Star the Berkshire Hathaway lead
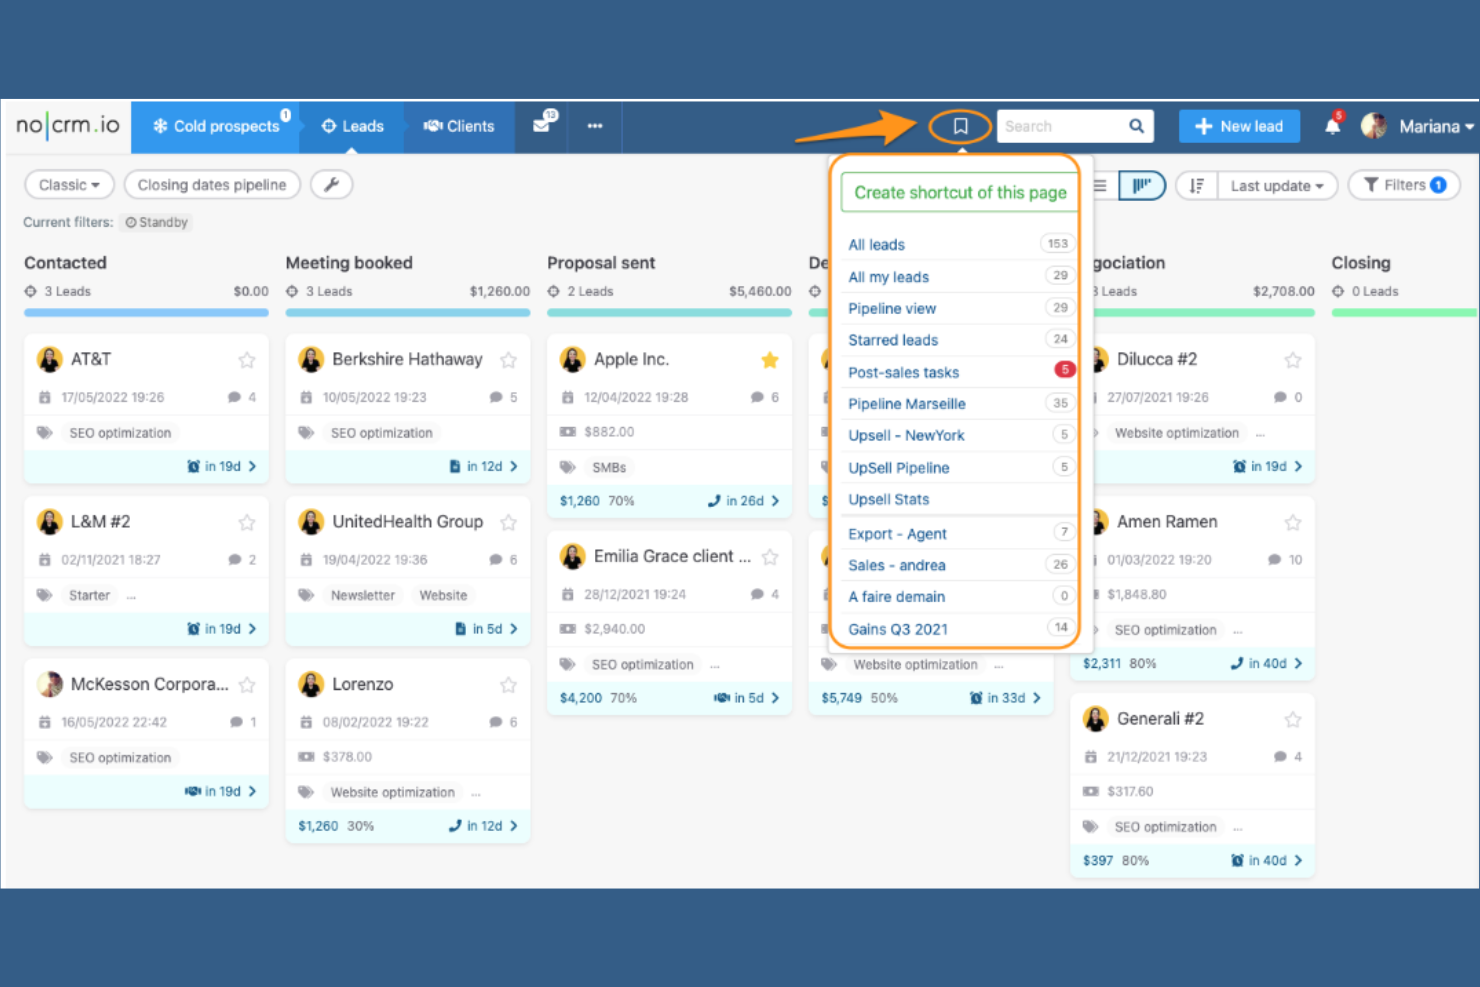The height and width of the screenshot is (987, 1480). (508, 360)
